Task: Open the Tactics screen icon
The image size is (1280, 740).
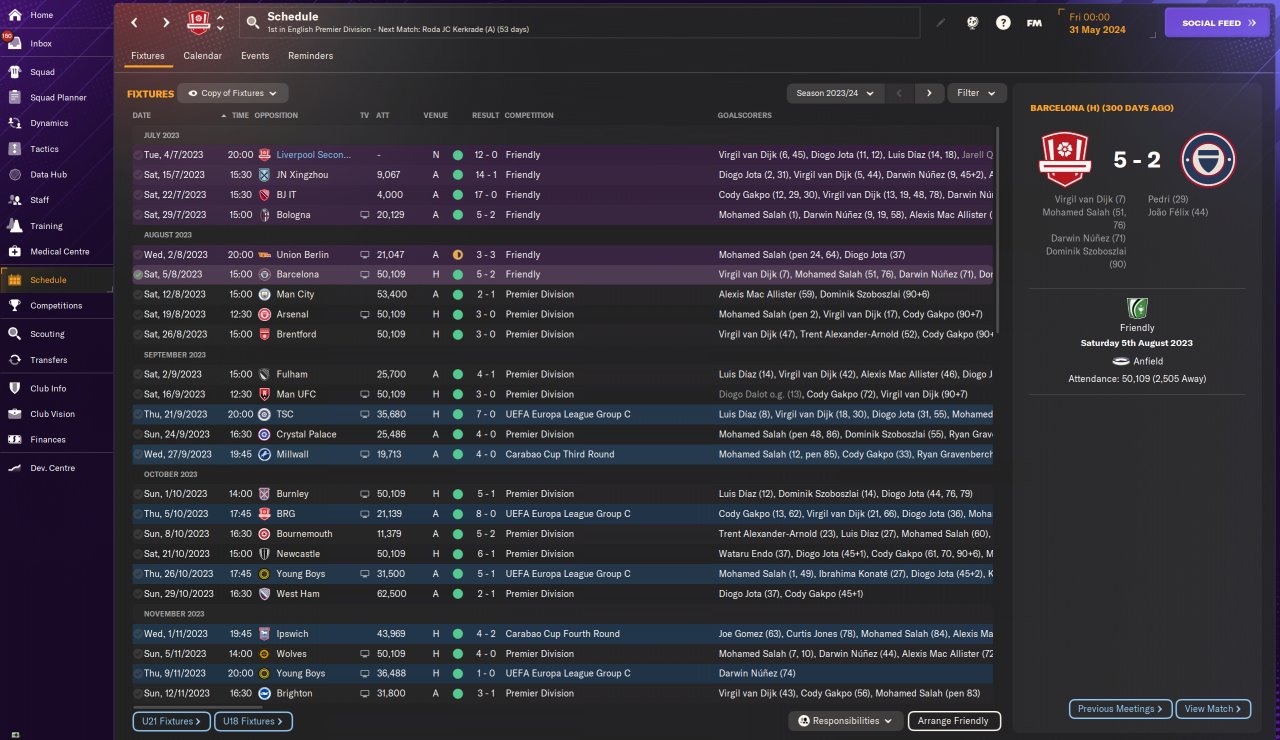Action: [15, 149]
